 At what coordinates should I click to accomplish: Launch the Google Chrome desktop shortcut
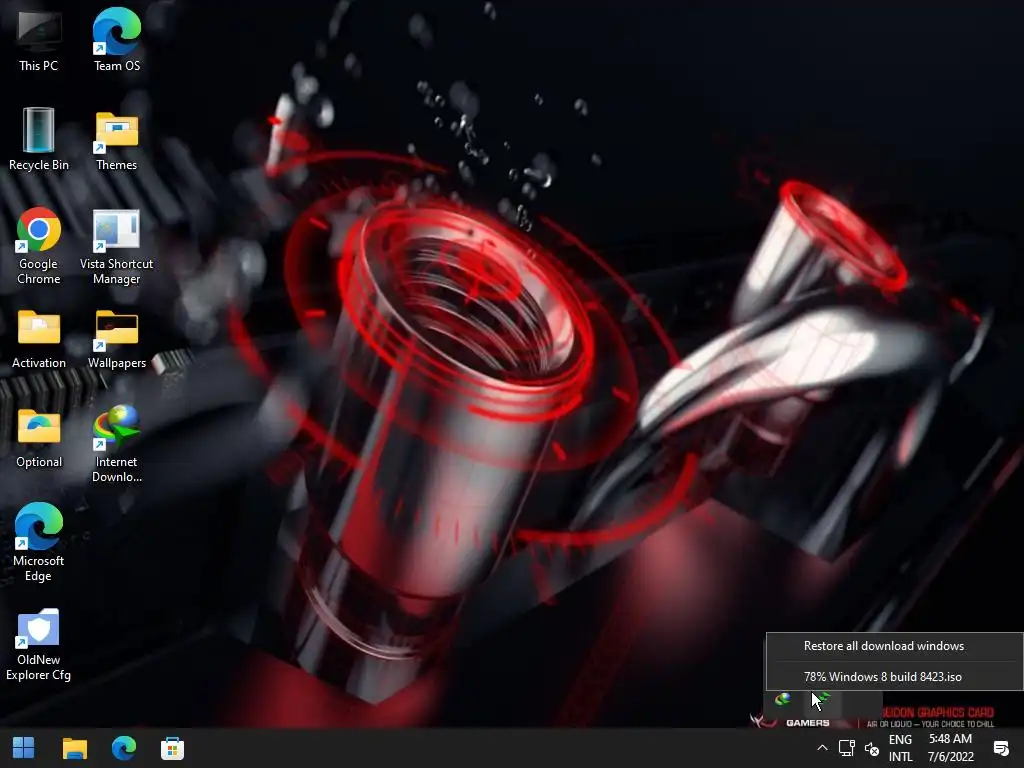point(39,246)
